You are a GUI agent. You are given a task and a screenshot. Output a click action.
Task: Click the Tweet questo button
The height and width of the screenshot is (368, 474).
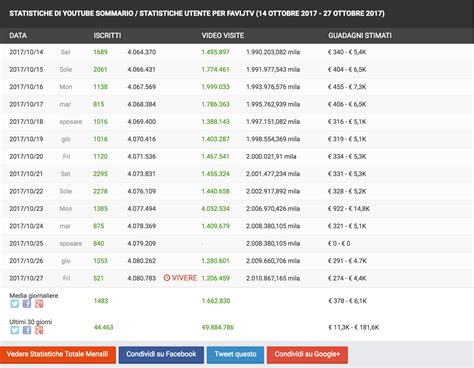235,355
